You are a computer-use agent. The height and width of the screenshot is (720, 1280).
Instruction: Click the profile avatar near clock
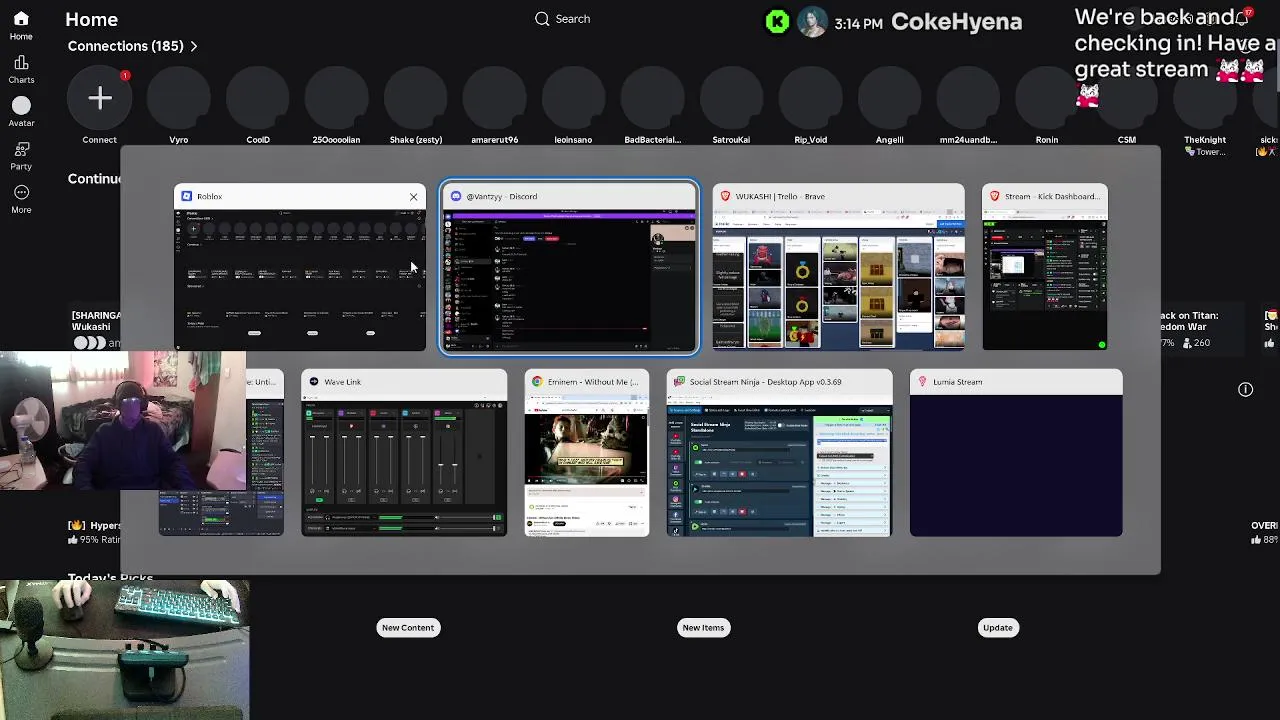812,22
